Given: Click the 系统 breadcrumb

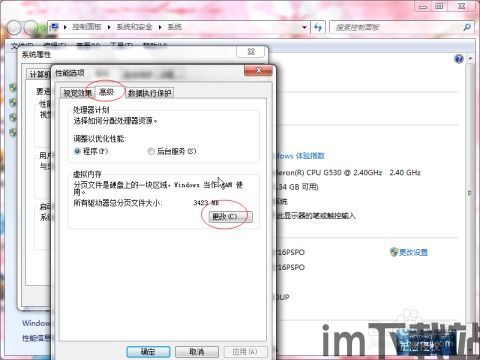Looking at the screenshot, I should [174, 27].
